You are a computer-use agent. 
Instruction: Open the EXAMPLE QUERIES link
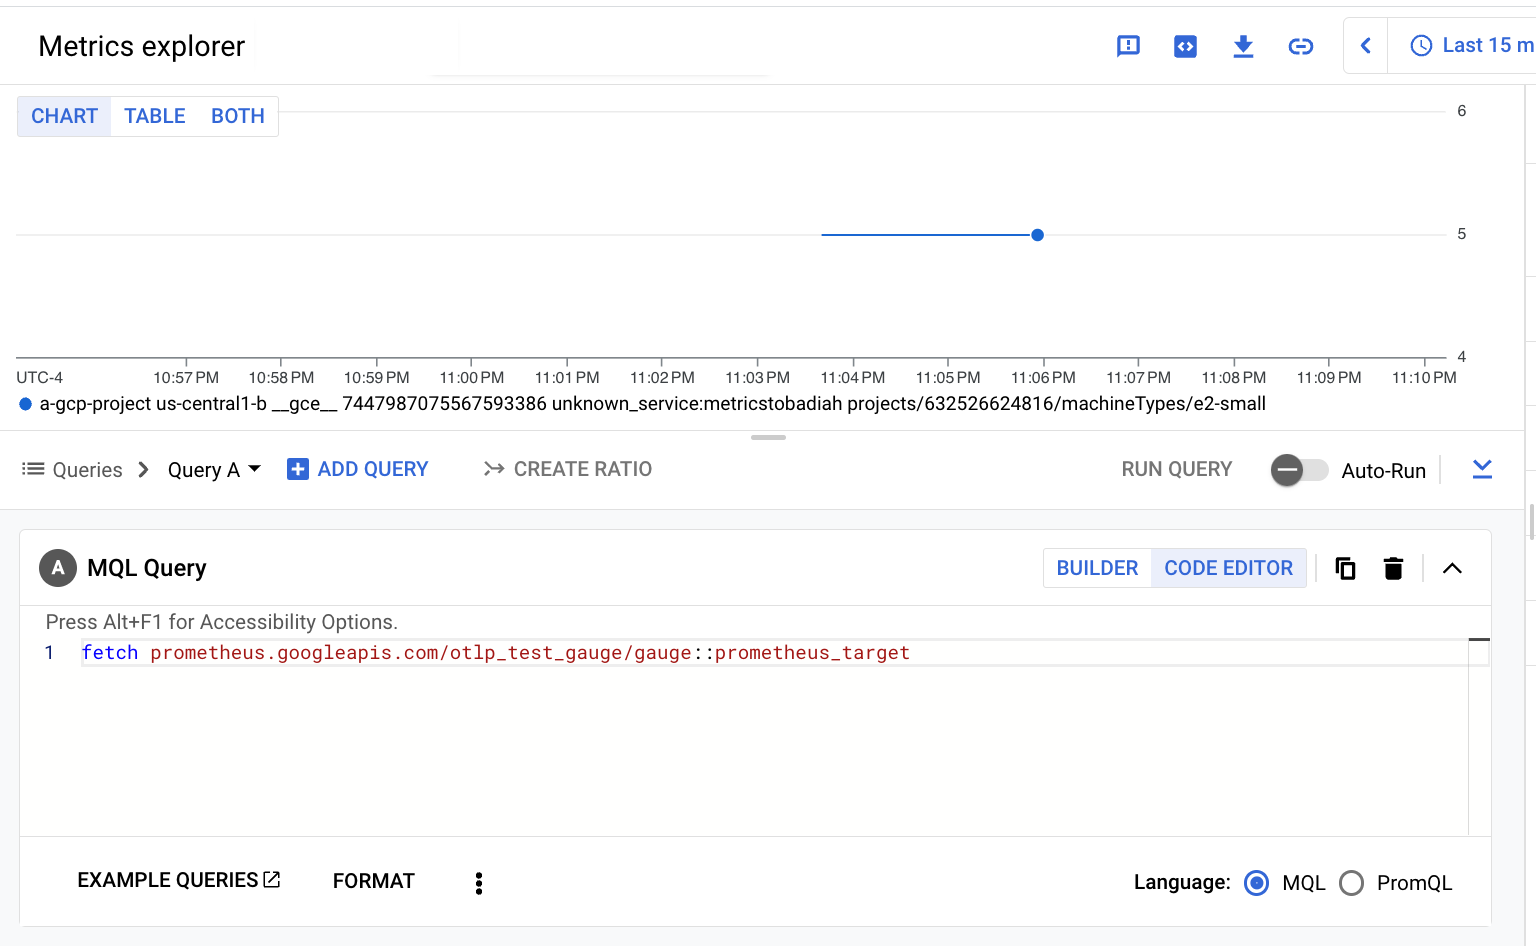pos(178,880)
